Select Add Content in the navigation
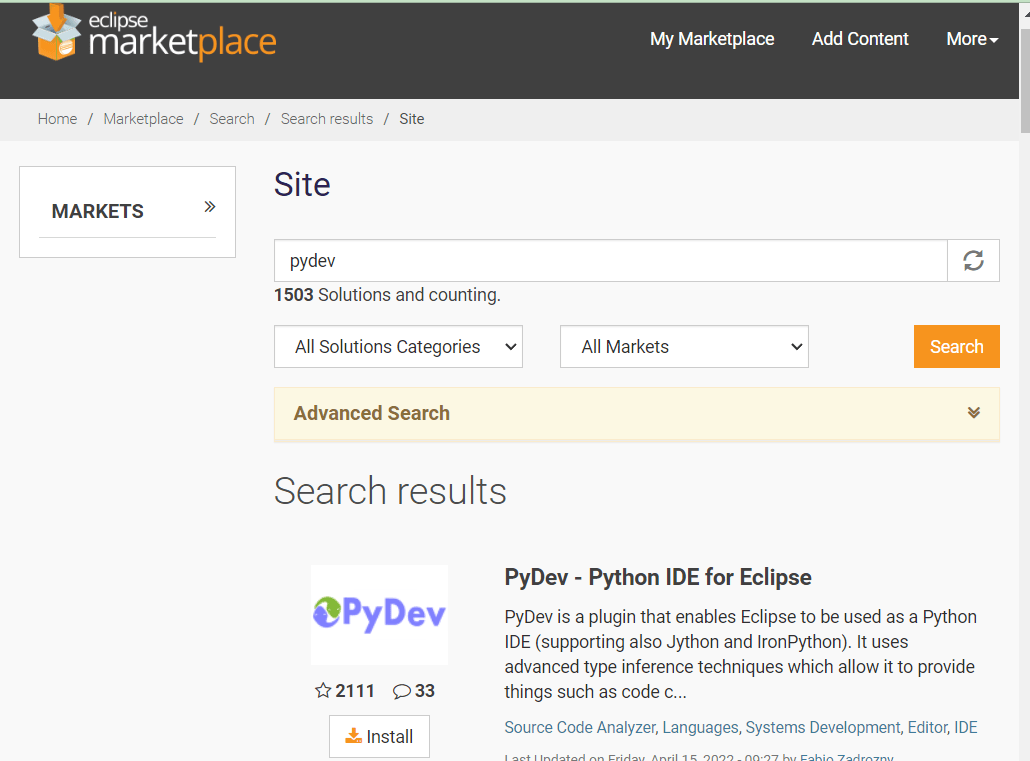1030x761 pixels. [860, 38]
